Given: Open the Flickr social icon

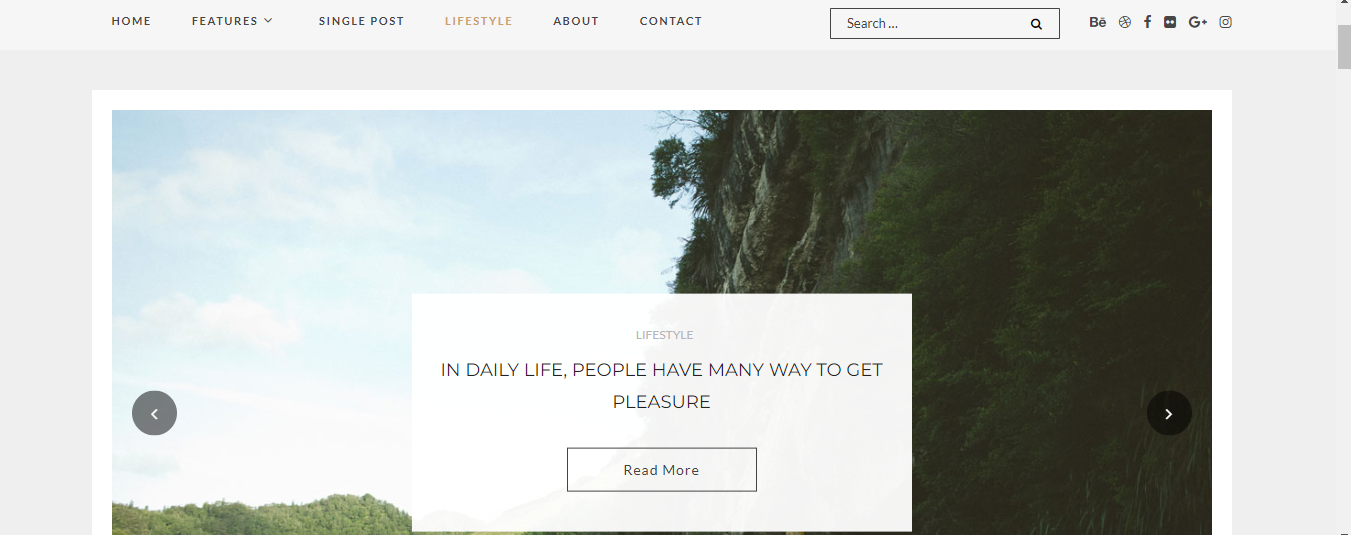Looking at the screenshot, I should pyautogui.click(x=1170, y=22).
